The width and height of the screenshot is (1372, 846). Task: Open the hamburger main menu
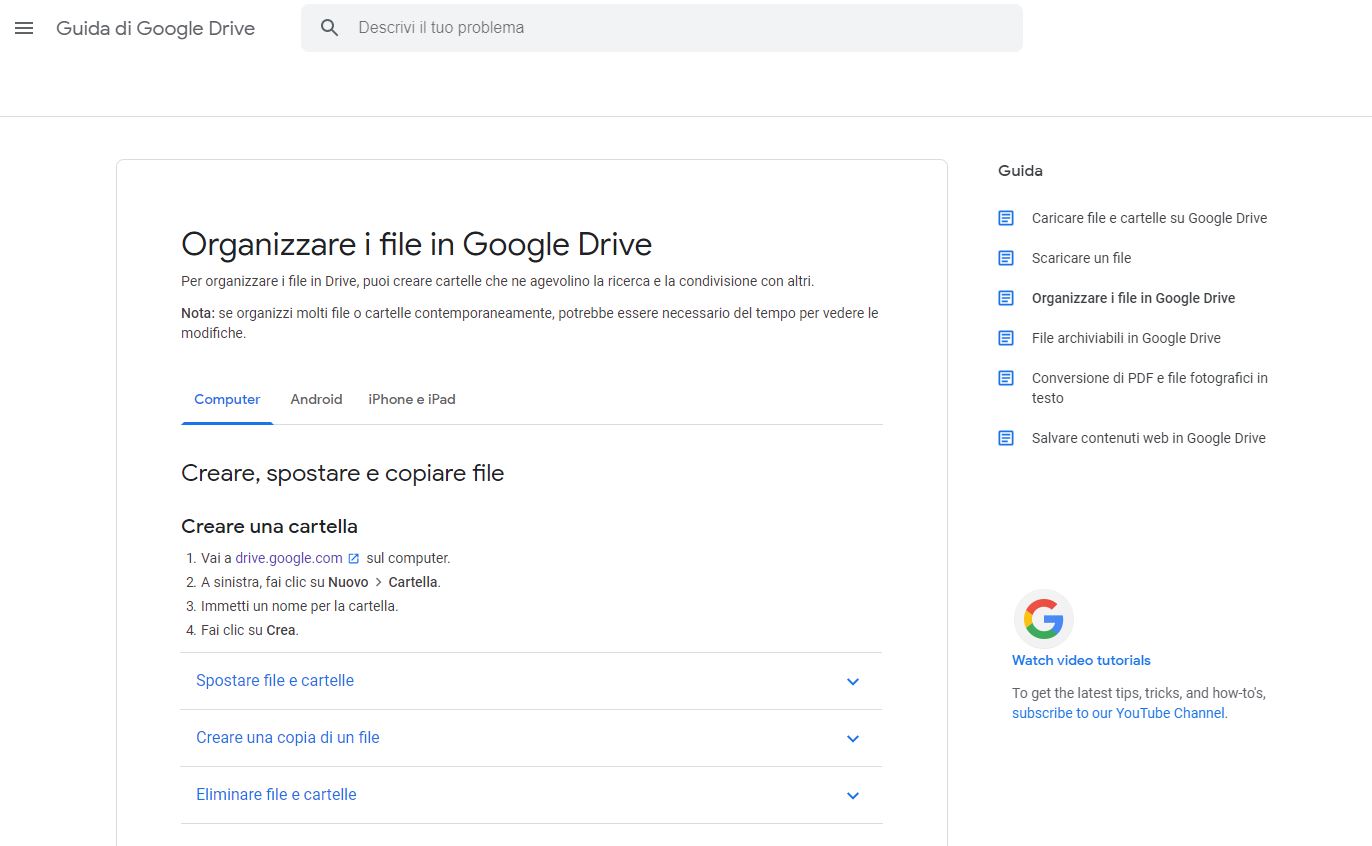[24, 28]
